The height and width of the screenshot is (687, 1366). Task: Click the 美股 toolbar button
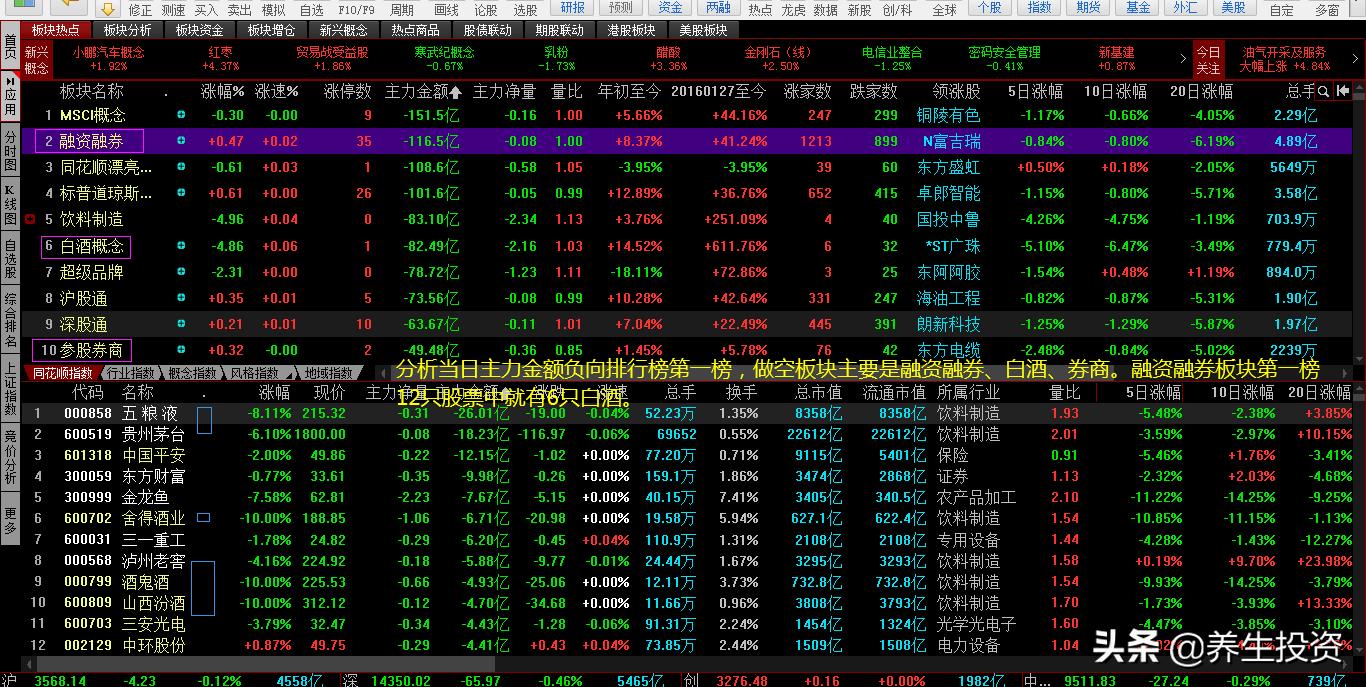click(1234, 8)
